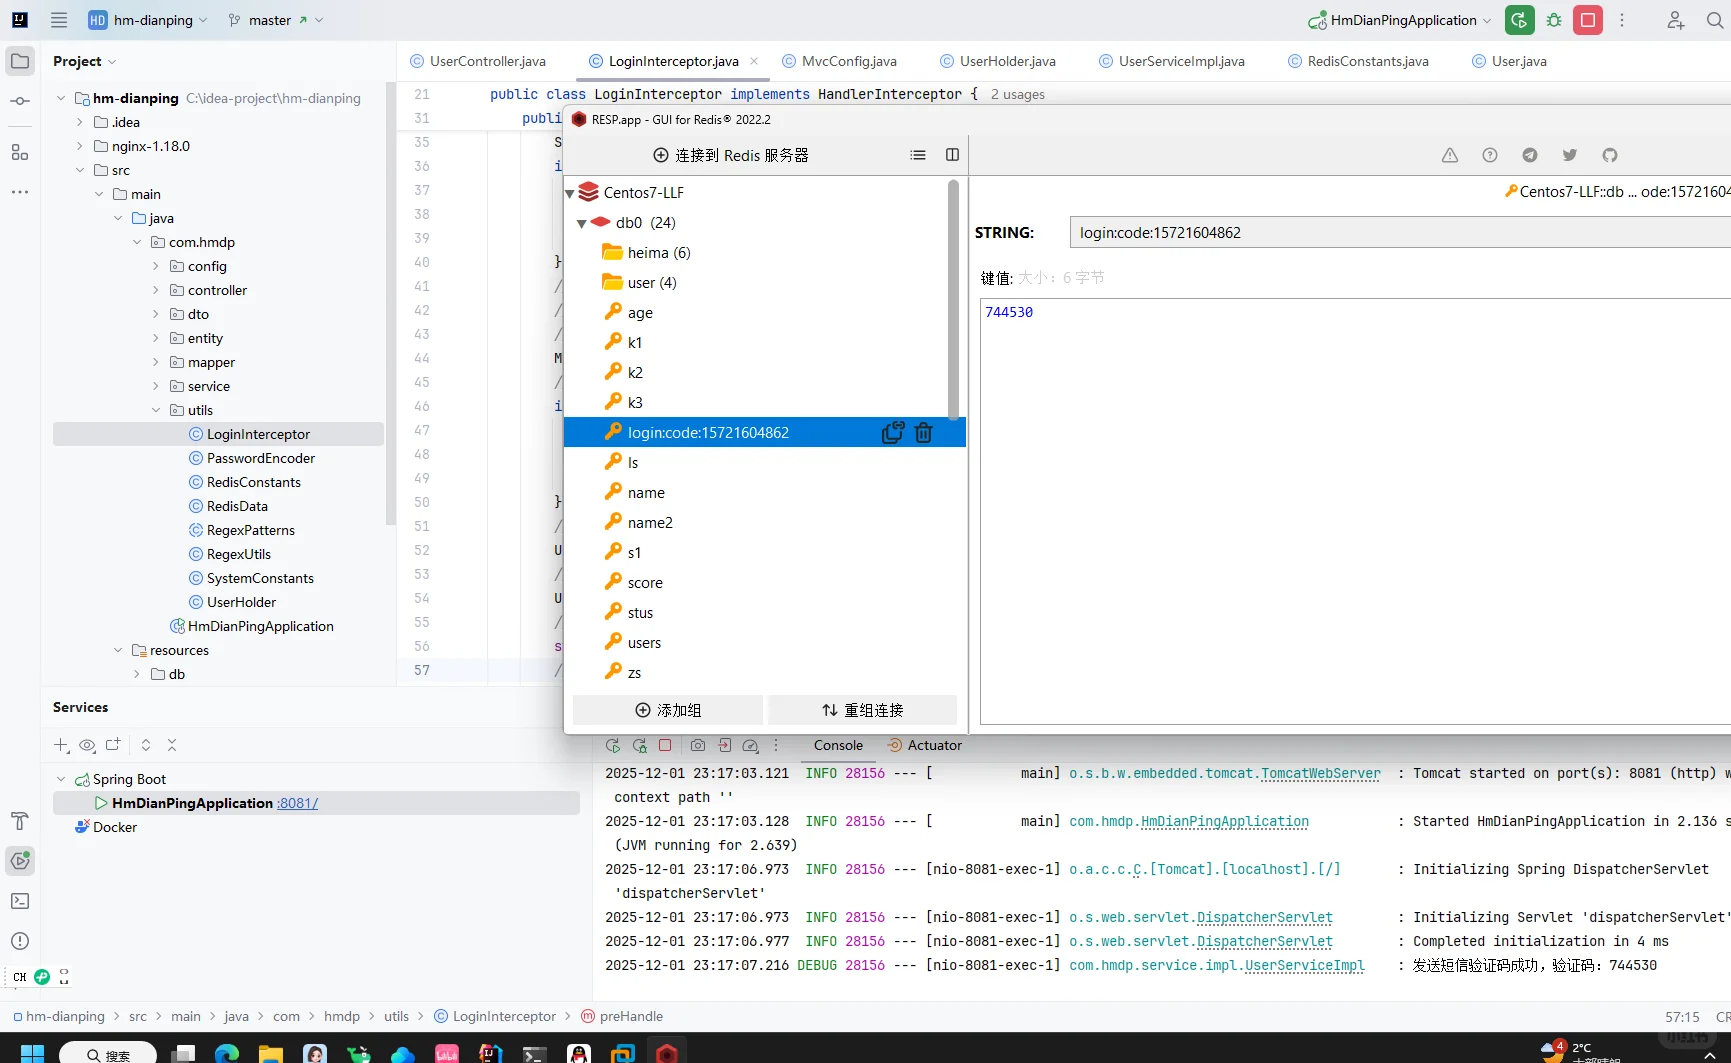Open the TomcatWebServer class link in console

(1320, 773)
